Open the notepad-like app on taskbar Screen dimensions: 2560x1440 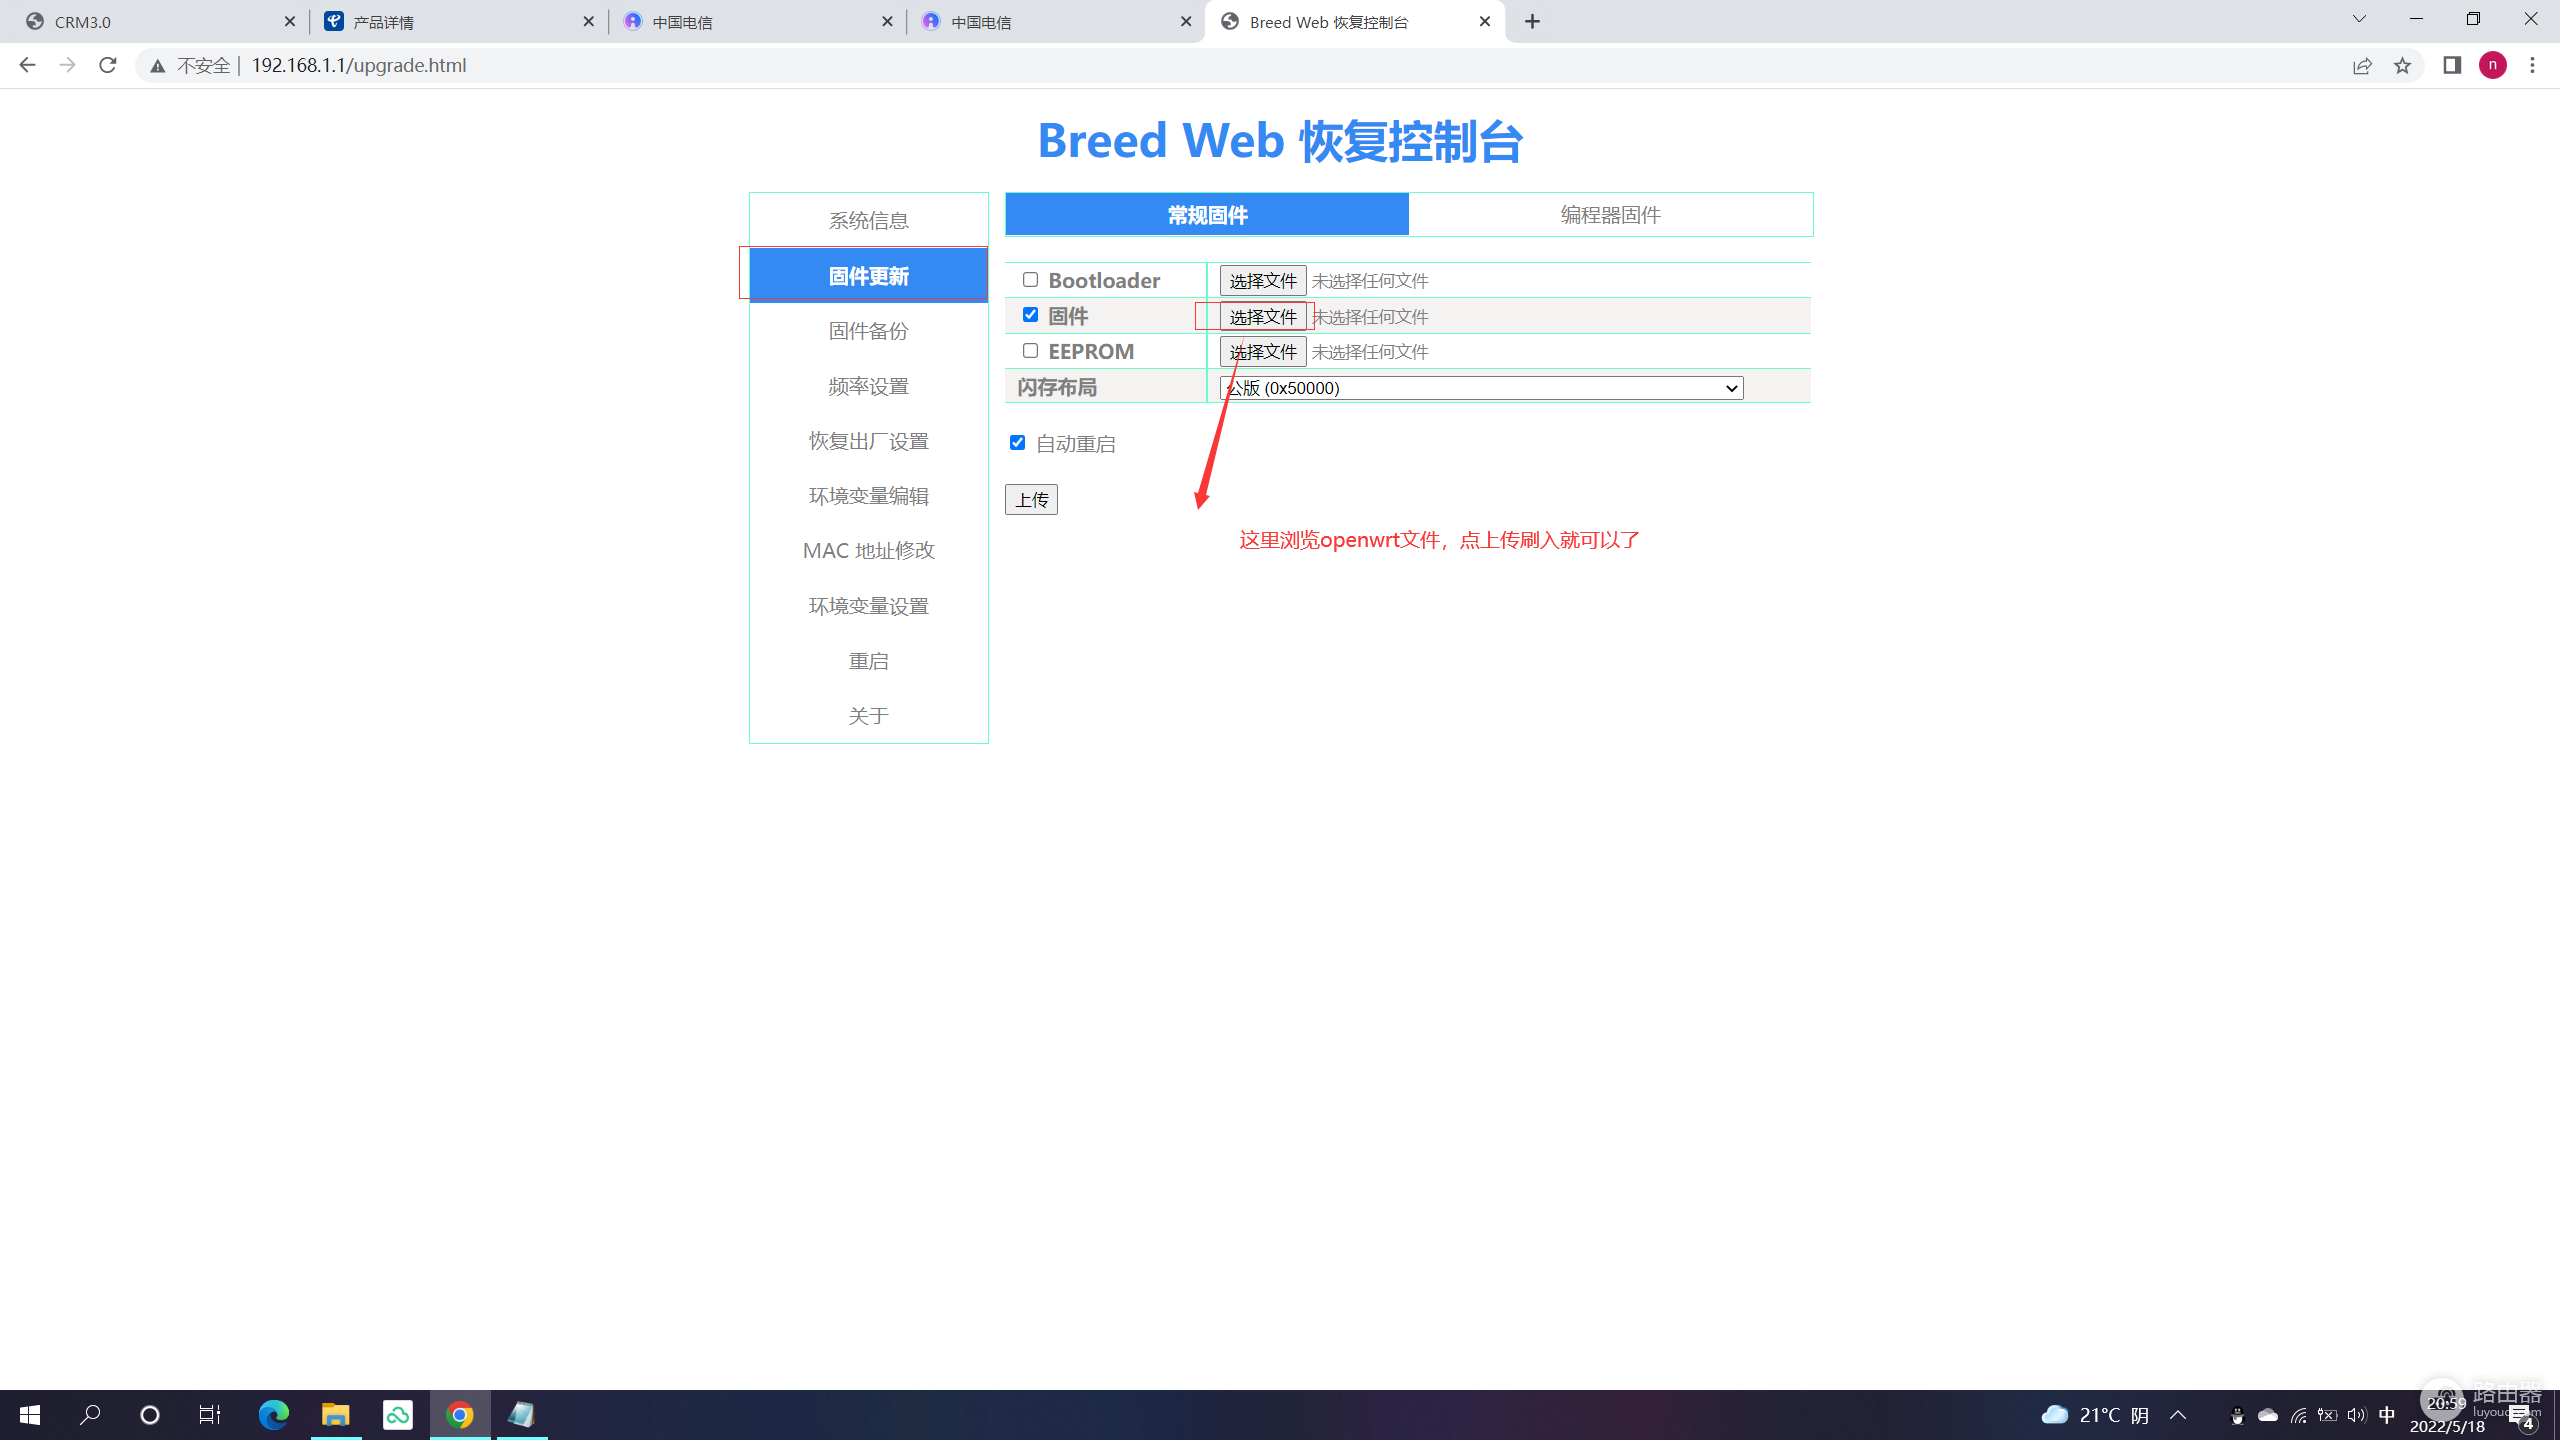(522, 1415)
